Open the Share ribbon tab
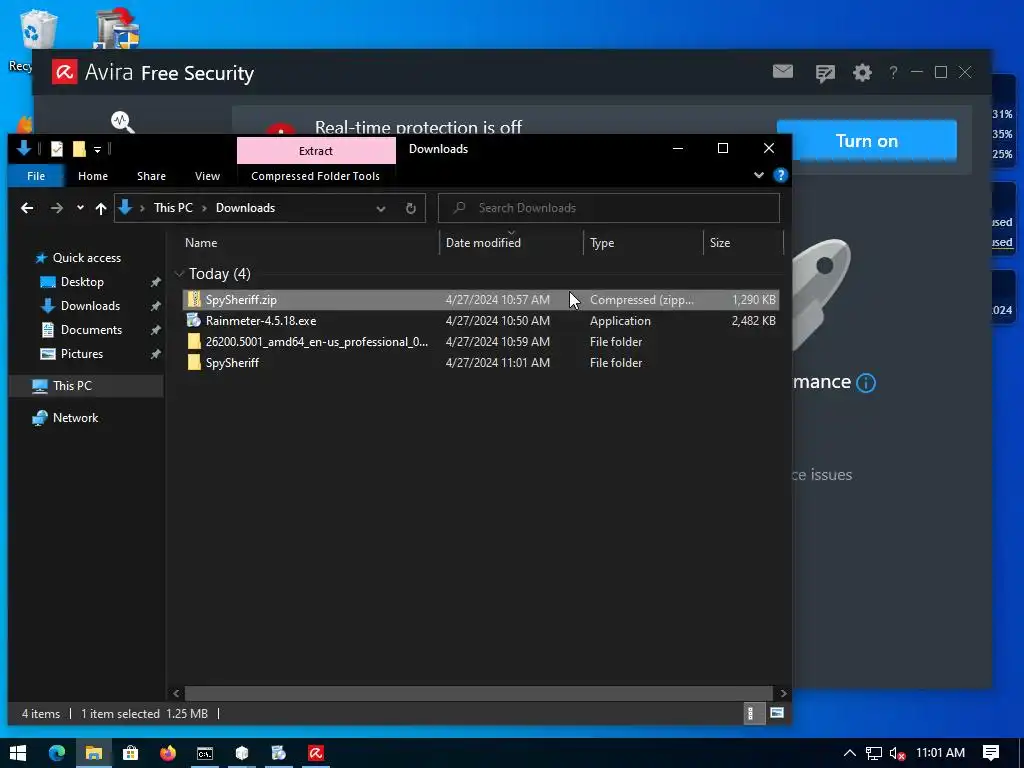Viewport: 1024px width, 768px height. click(151, 176)
